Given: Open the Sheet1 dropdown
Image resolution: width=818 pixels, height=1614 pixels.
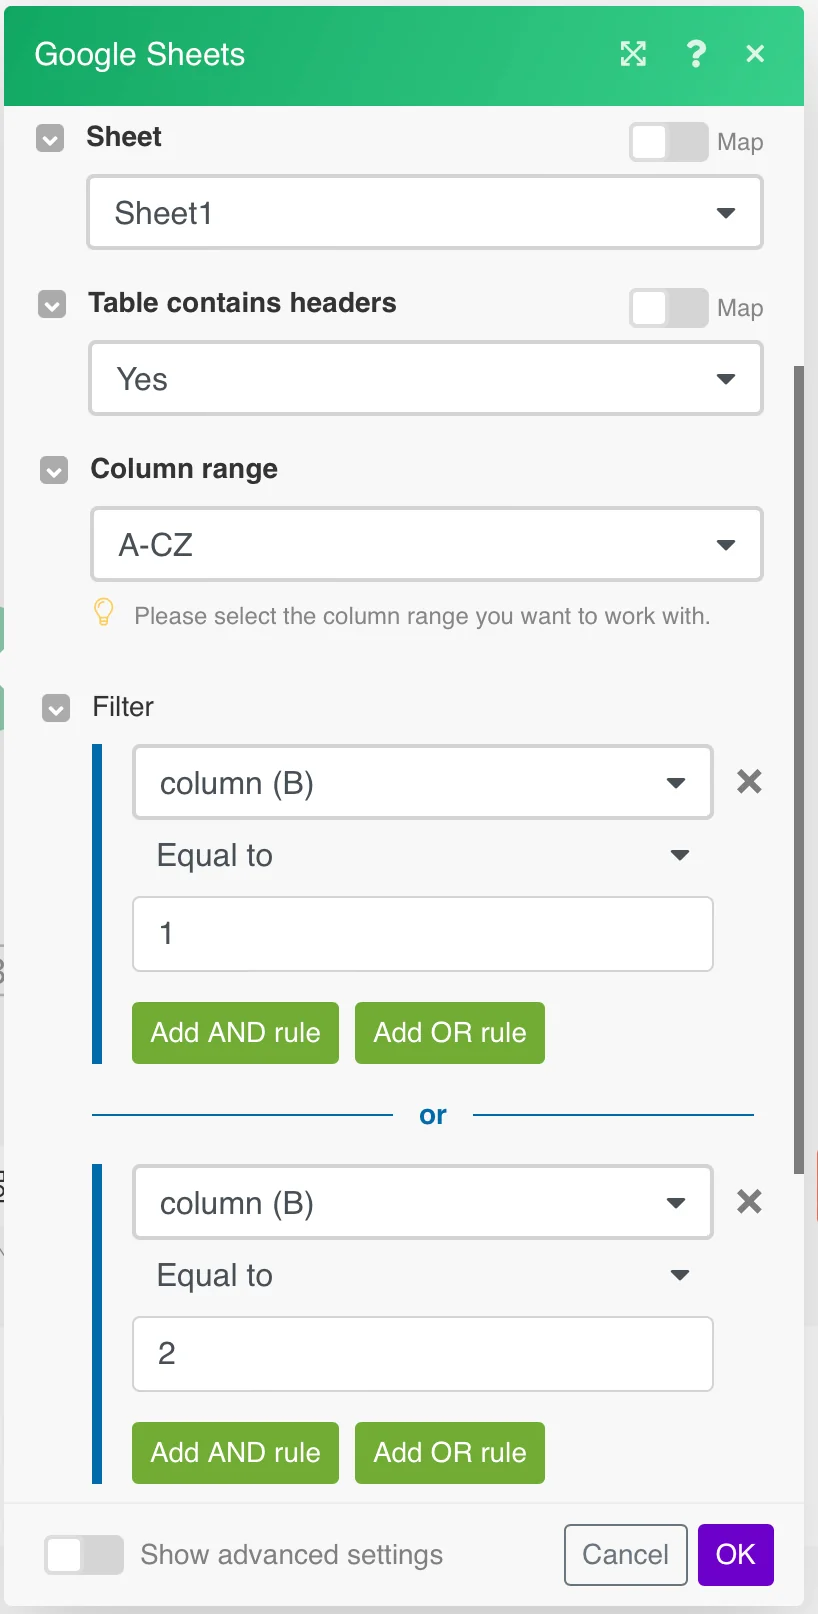Looking at the screenshot, I should click(425, 212).
